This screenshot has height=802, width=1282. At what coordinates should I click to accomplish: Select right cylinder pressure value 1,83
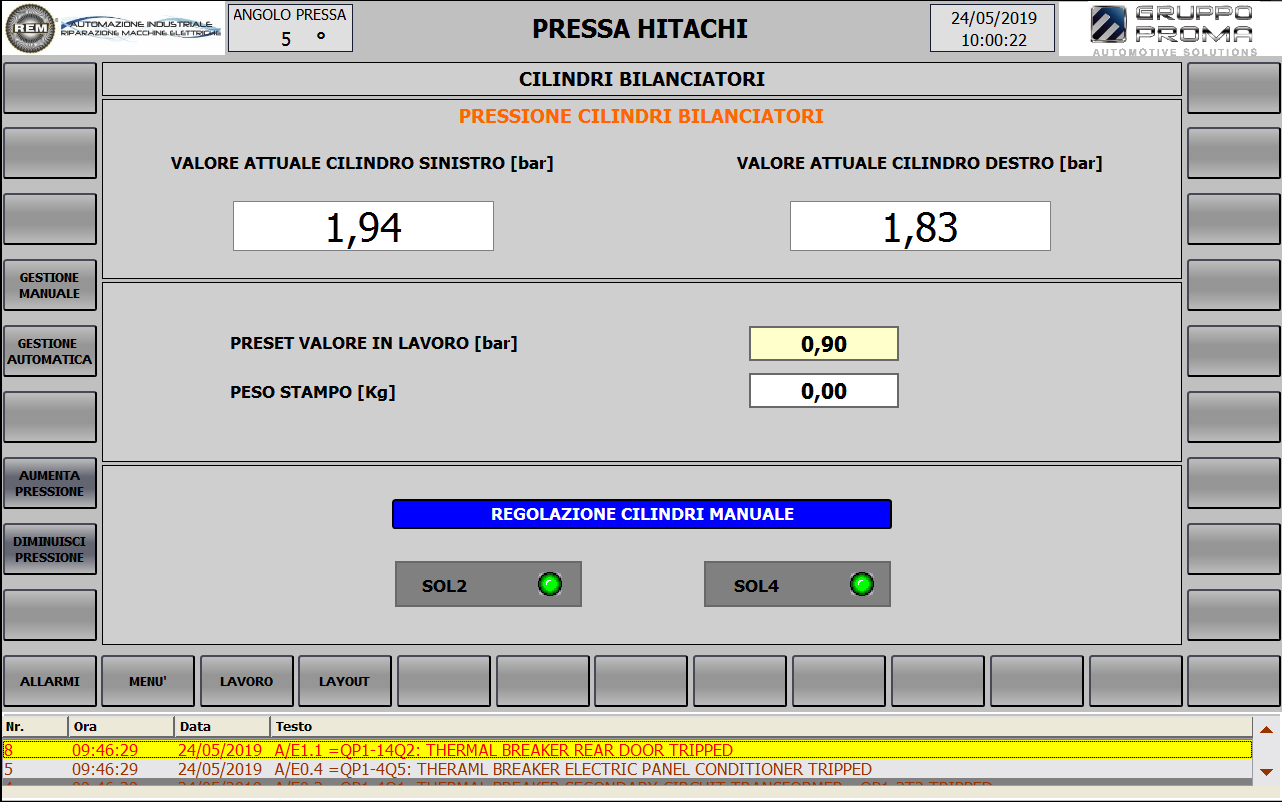(920, 226)
